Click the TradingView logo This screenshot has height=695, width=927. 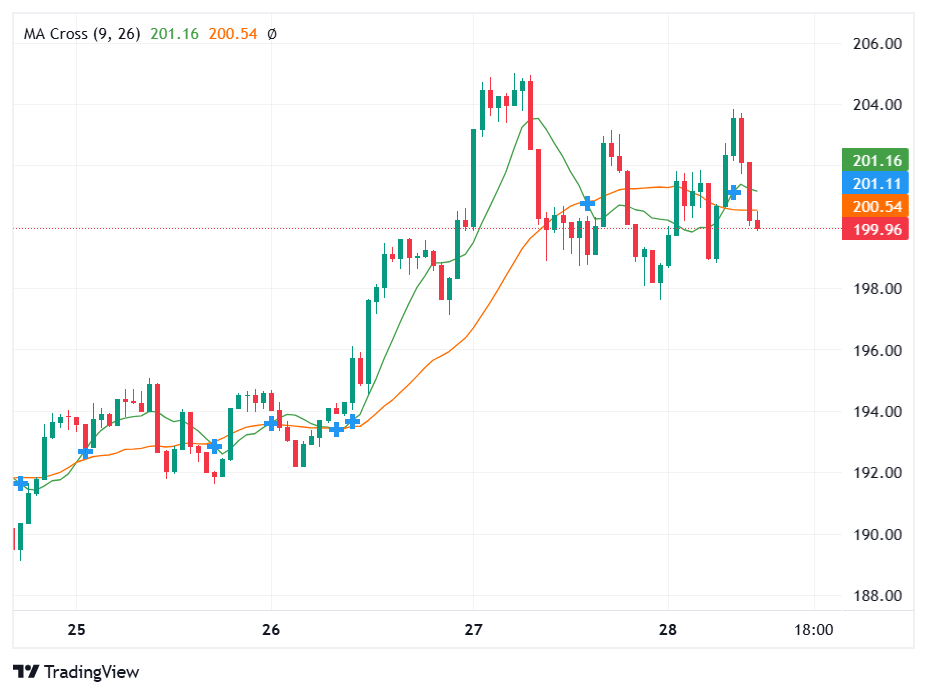click(x=76, y=672)
